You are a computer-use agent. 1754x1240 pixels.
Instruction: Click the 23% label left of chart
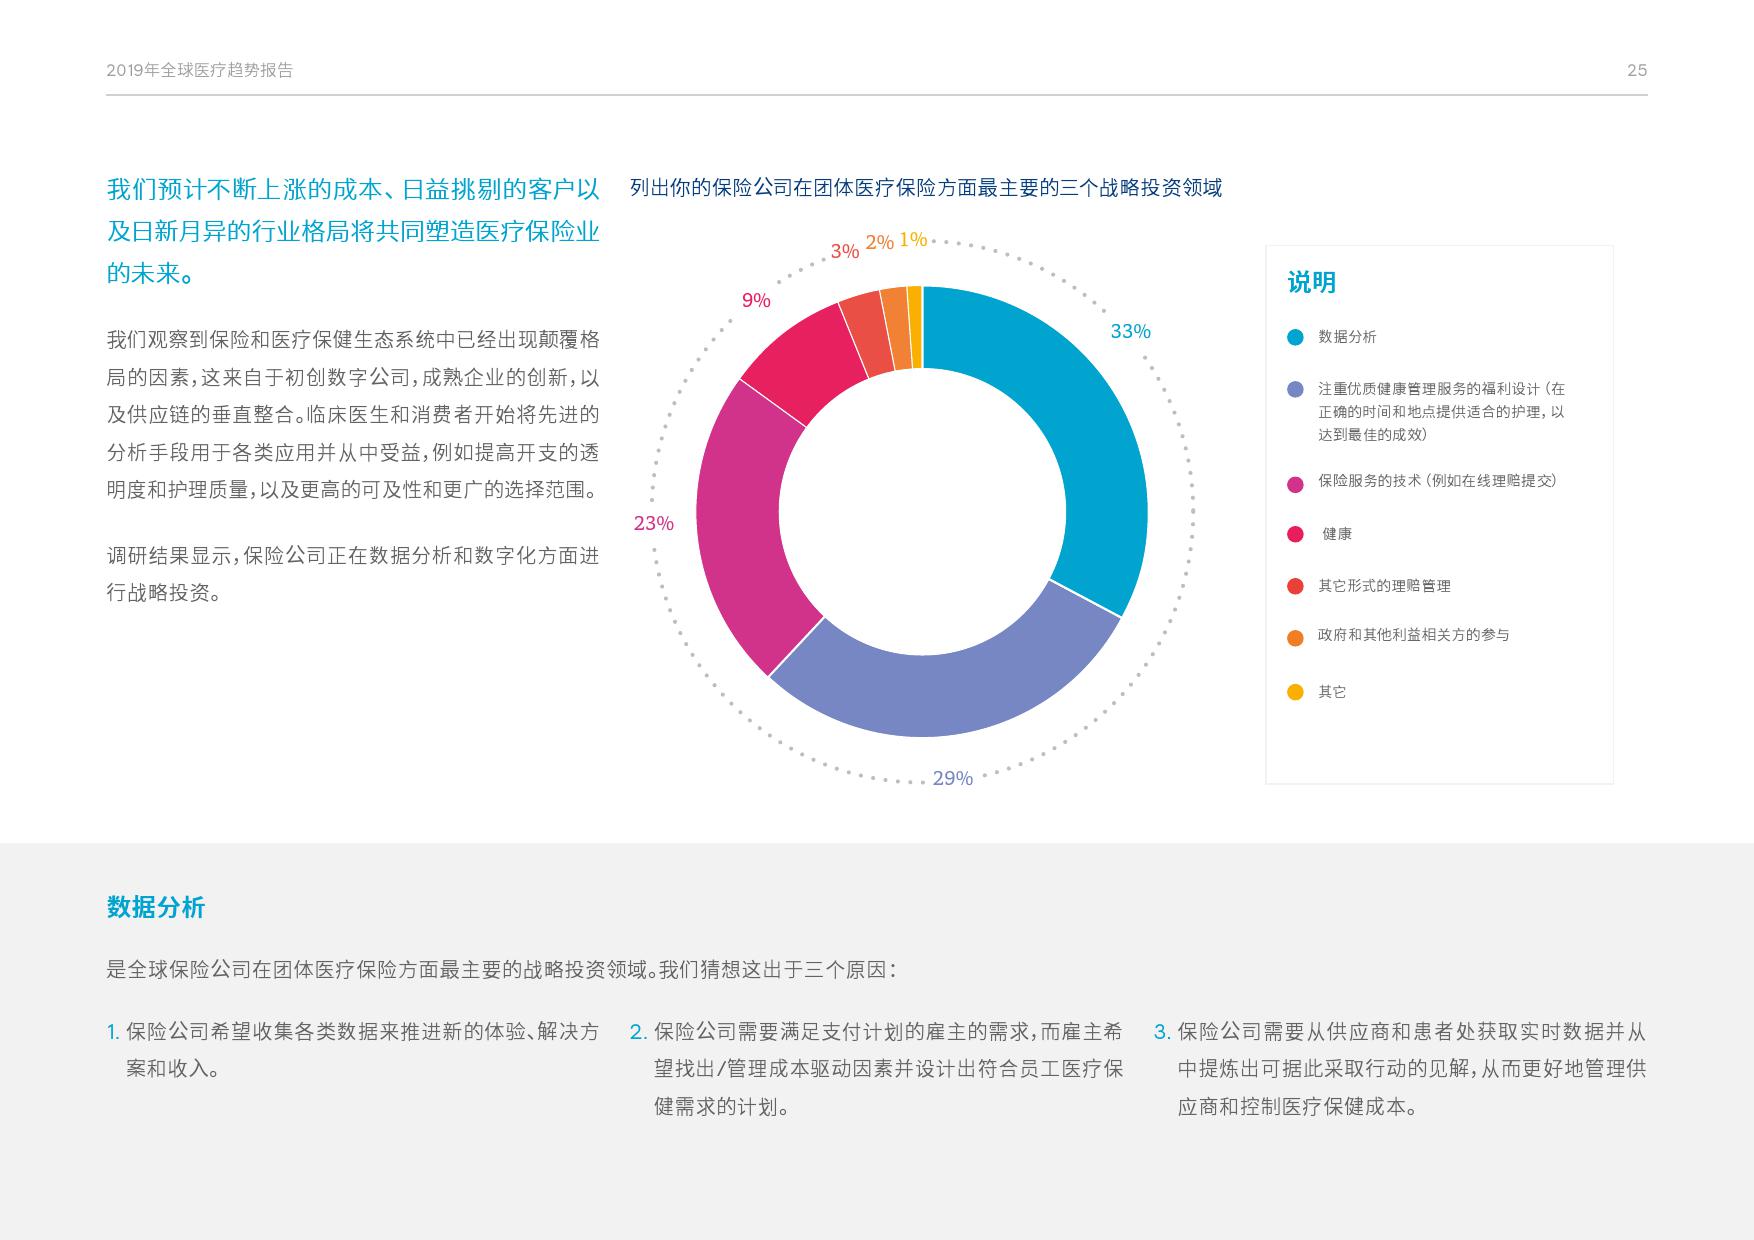point(653,523)
